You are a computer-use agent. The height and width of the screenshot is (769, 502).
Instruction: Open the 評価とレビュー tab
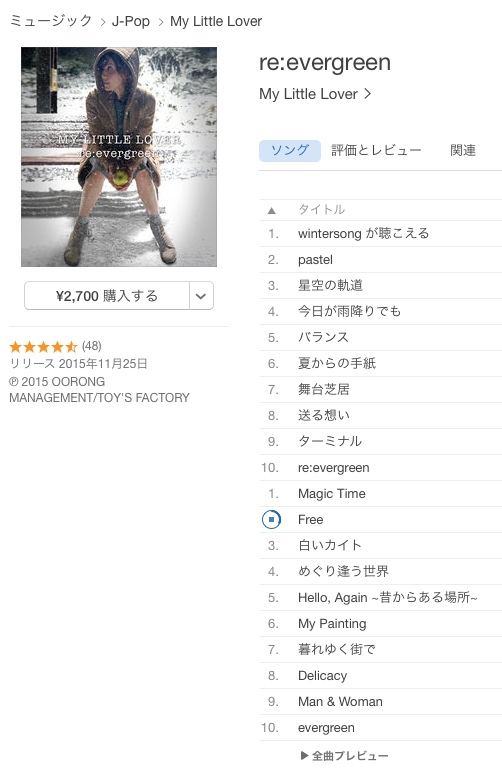coord(376,151)
